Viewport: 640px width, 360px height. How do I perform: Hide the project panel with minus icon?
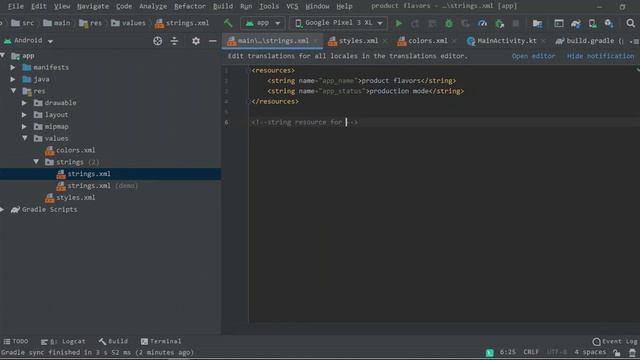pos(213,41)
